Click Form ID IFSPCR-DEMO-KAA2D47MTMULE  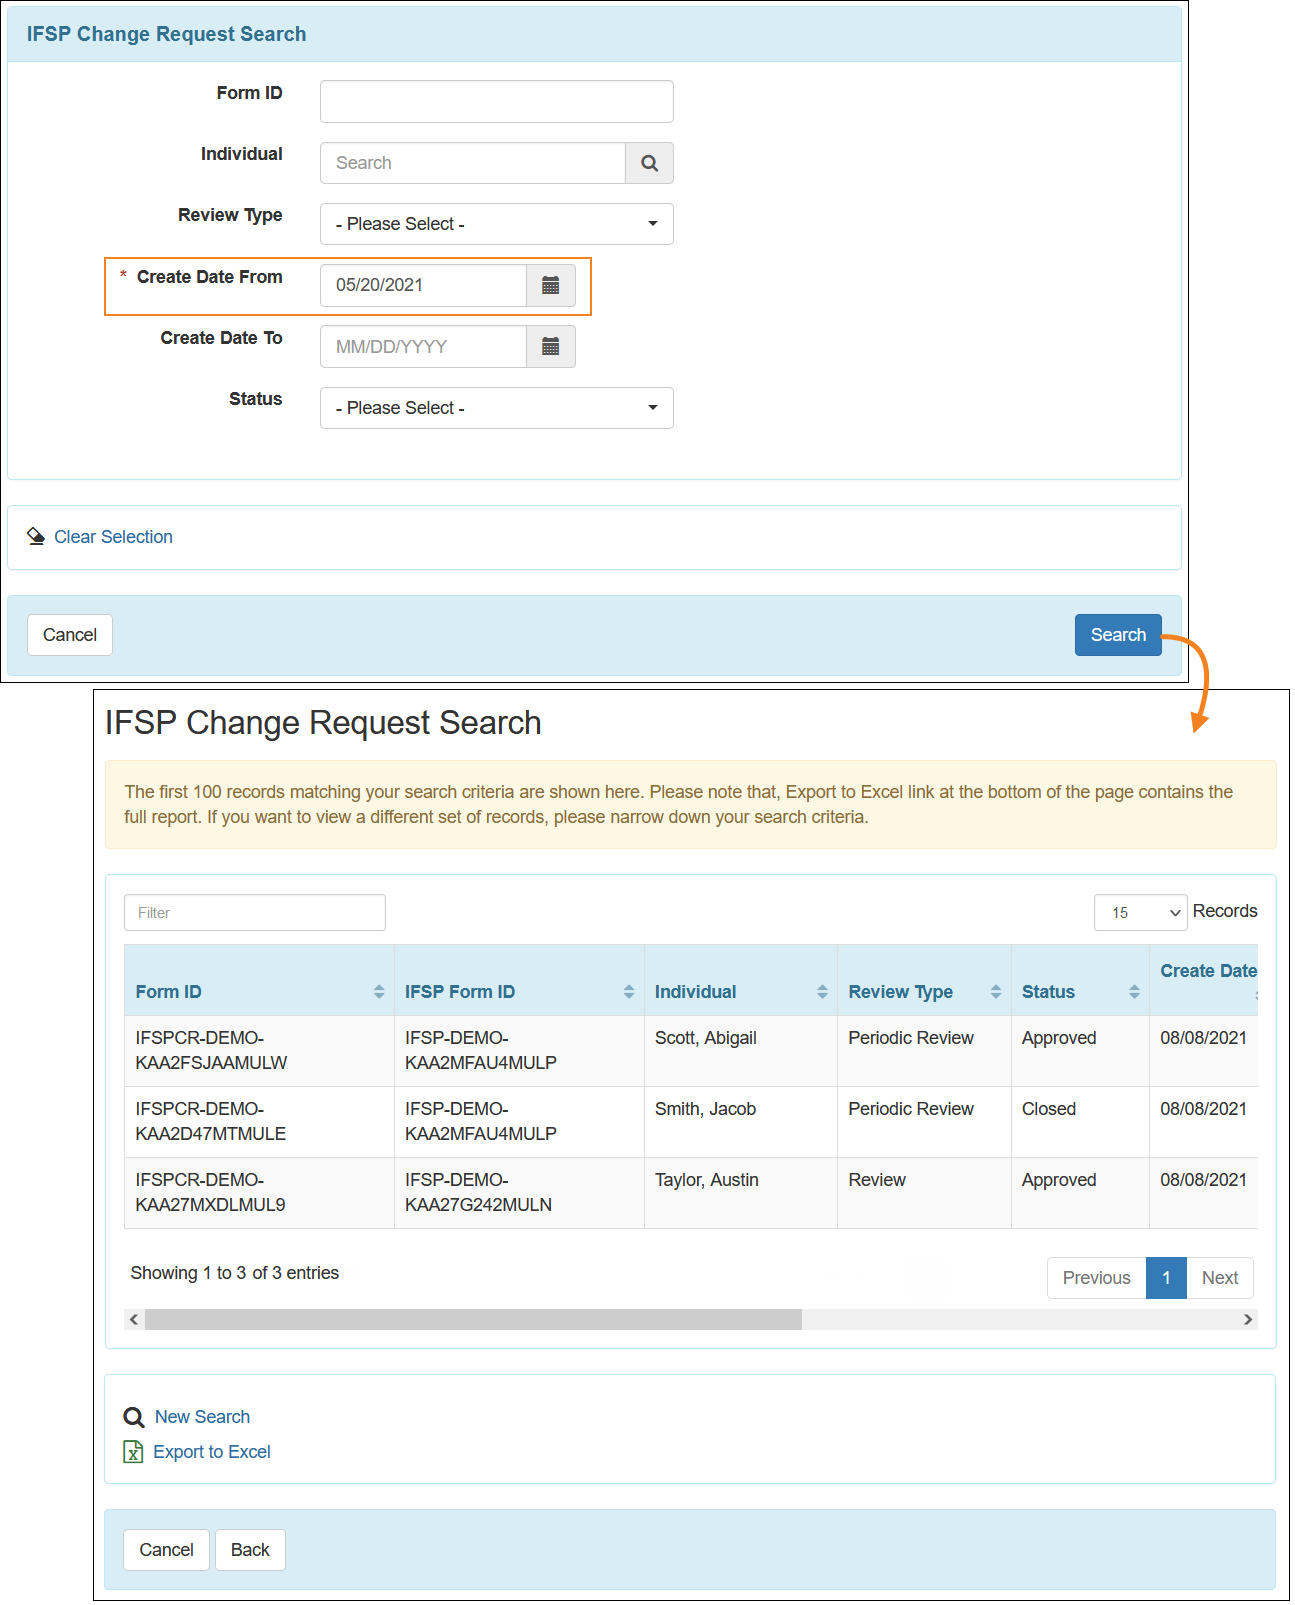click(x=210, y=1122)
